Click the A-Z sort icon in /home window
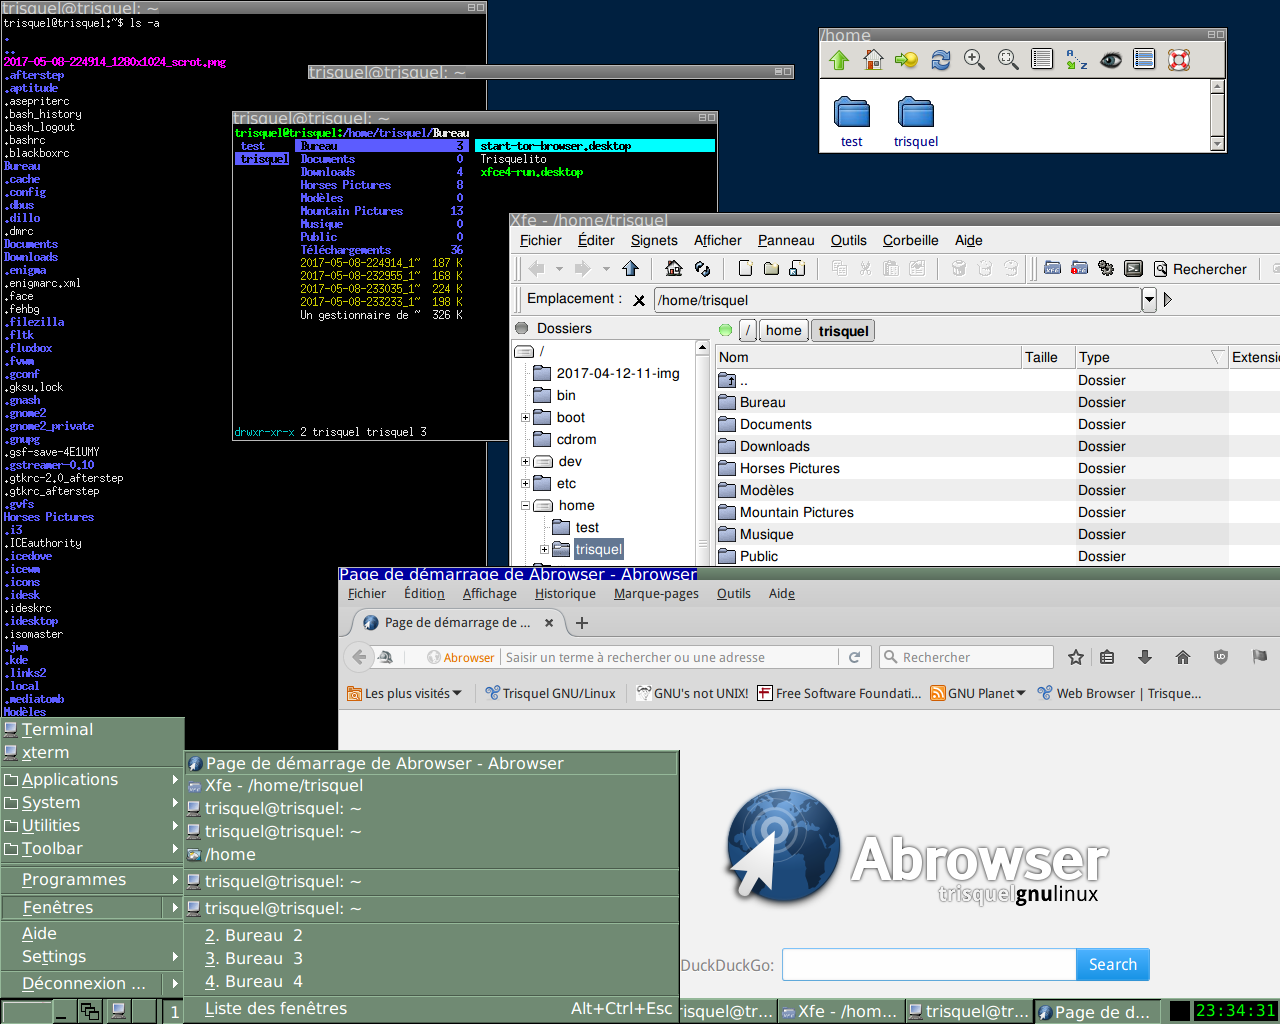This screenshot has height=1024, width=1280. pyautogui.click(x=1076, y=60)
